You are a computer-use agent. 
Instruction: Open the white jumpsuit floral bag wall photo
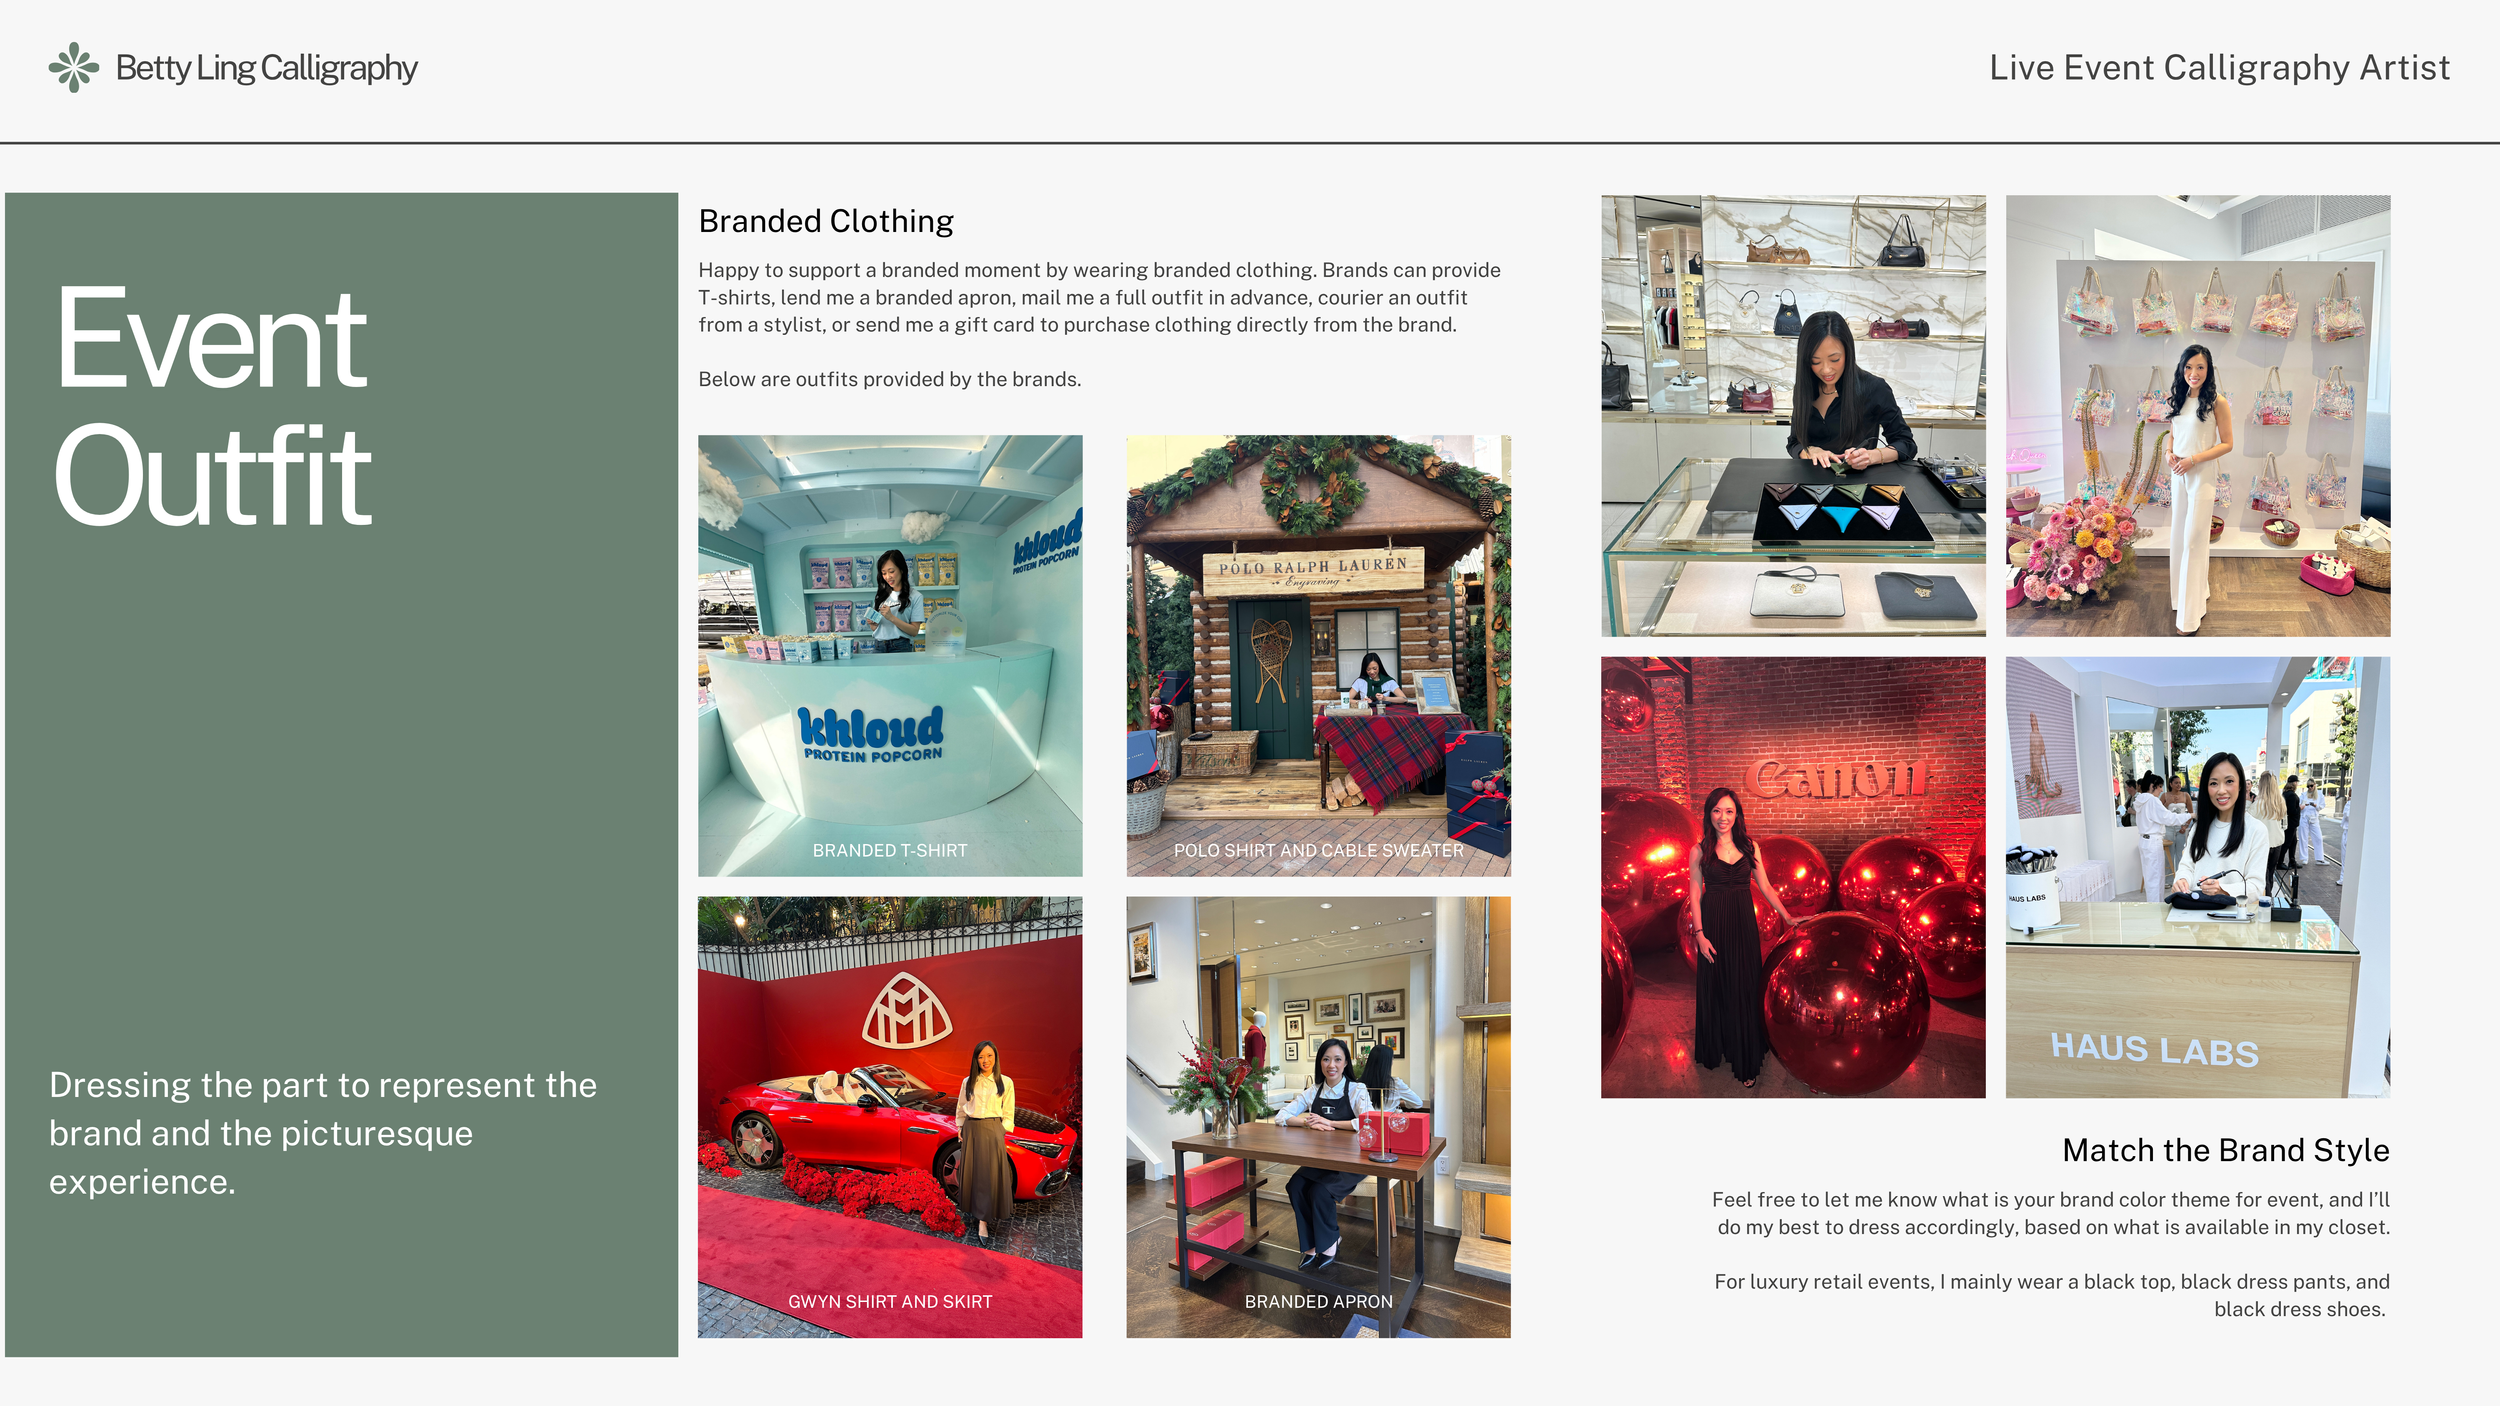2198,416
